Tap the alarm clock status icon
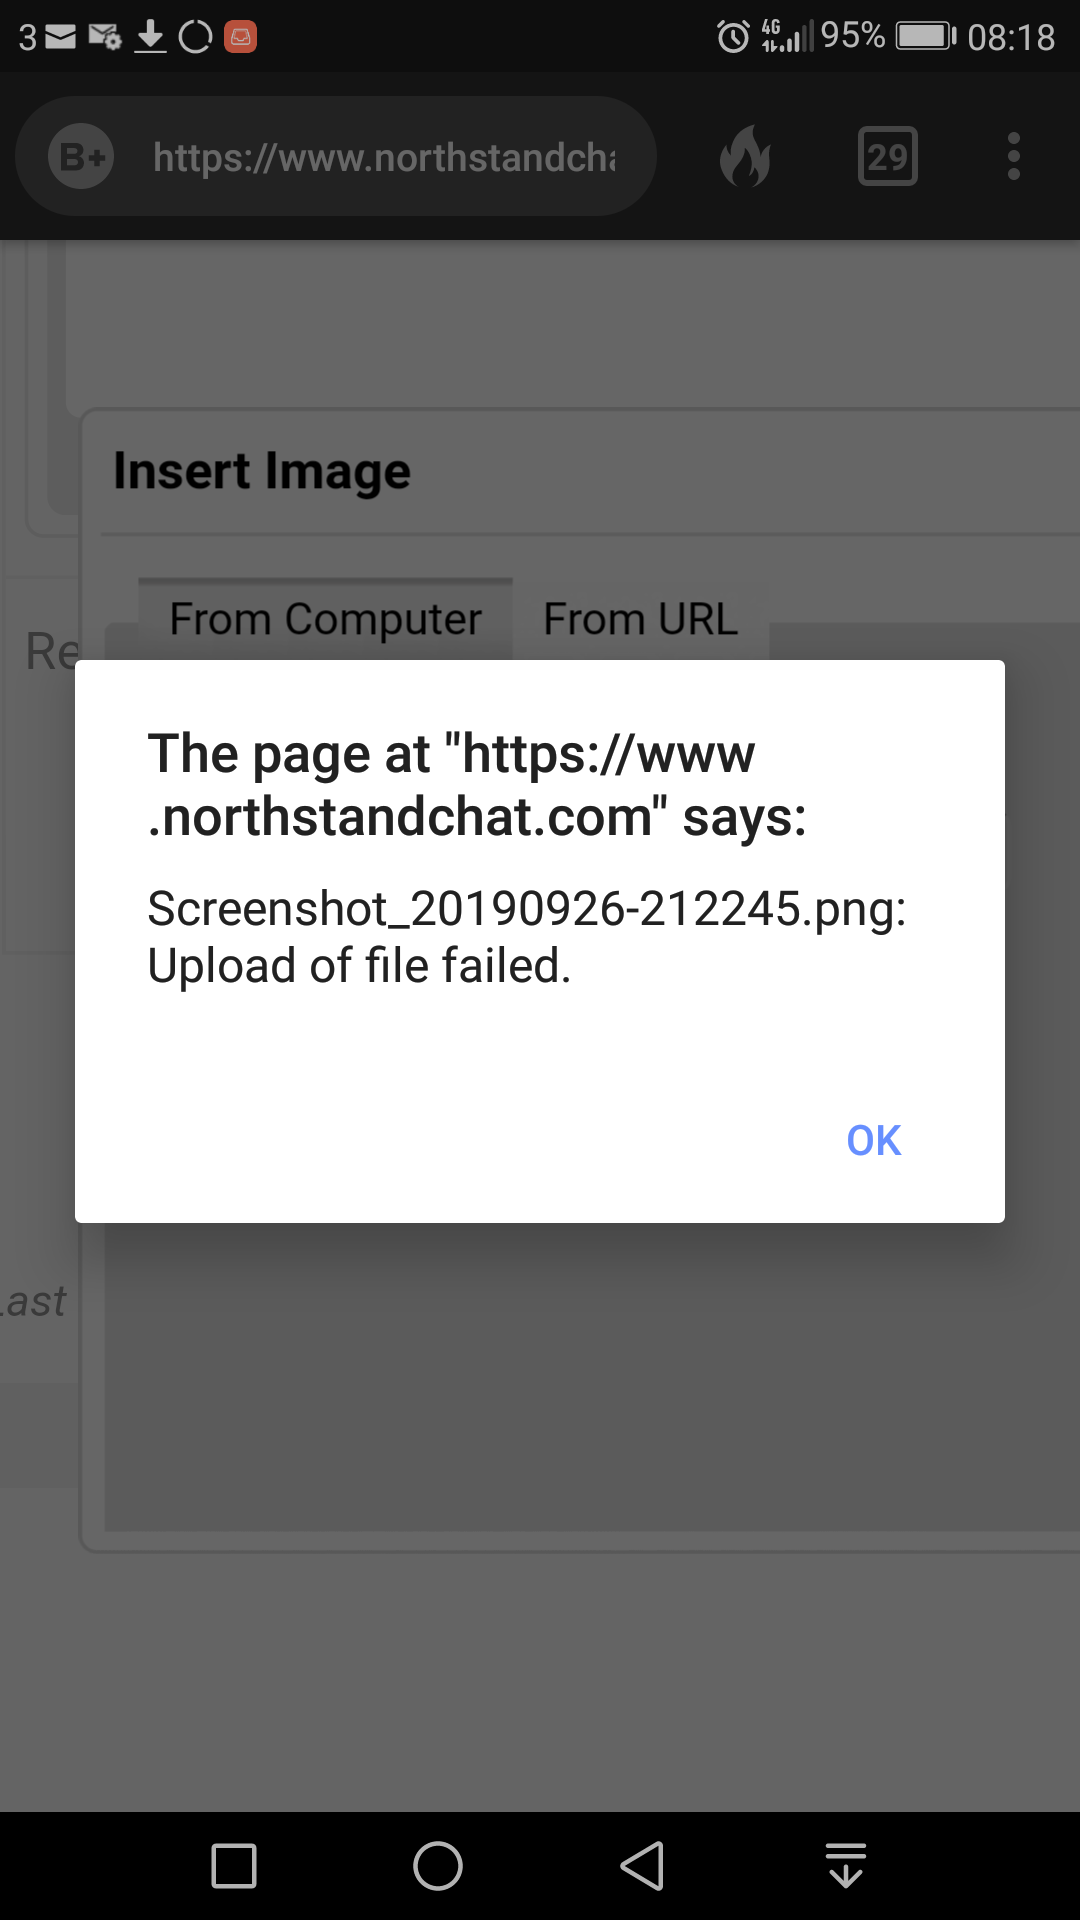Image resolution: width=1080 pixels, height=1920 pixels. [733, 37]
